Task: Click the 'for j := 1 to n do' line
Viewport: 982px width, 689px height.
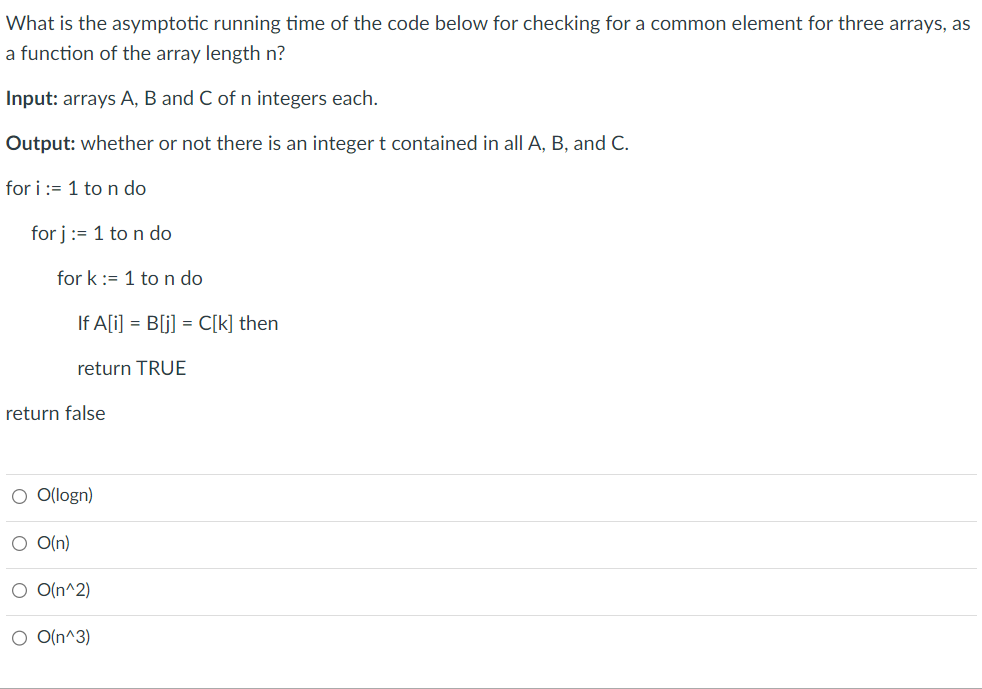Action: click(100, 233)
